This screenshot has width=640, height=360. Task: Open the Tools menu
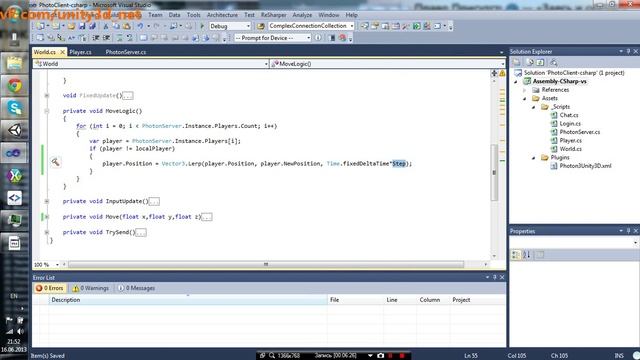coord(193,15)
